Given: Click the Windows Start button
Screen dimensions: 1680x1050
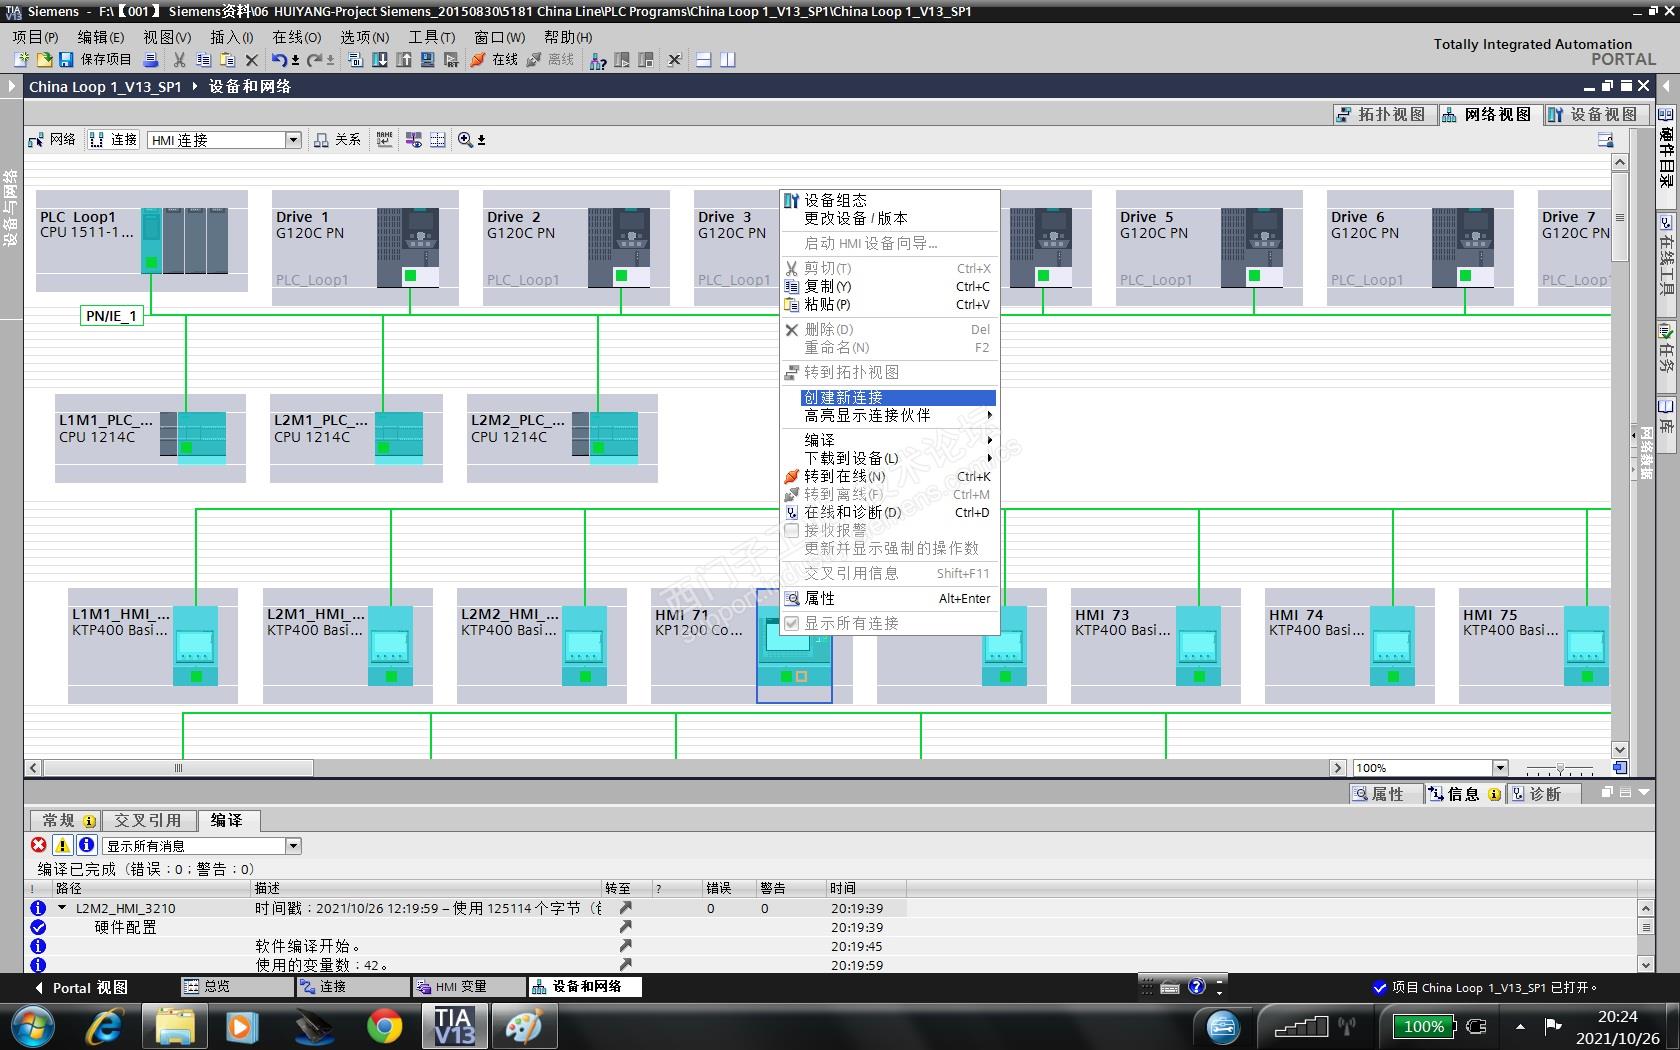Looking at the screenshot, I should point(32,1027).
